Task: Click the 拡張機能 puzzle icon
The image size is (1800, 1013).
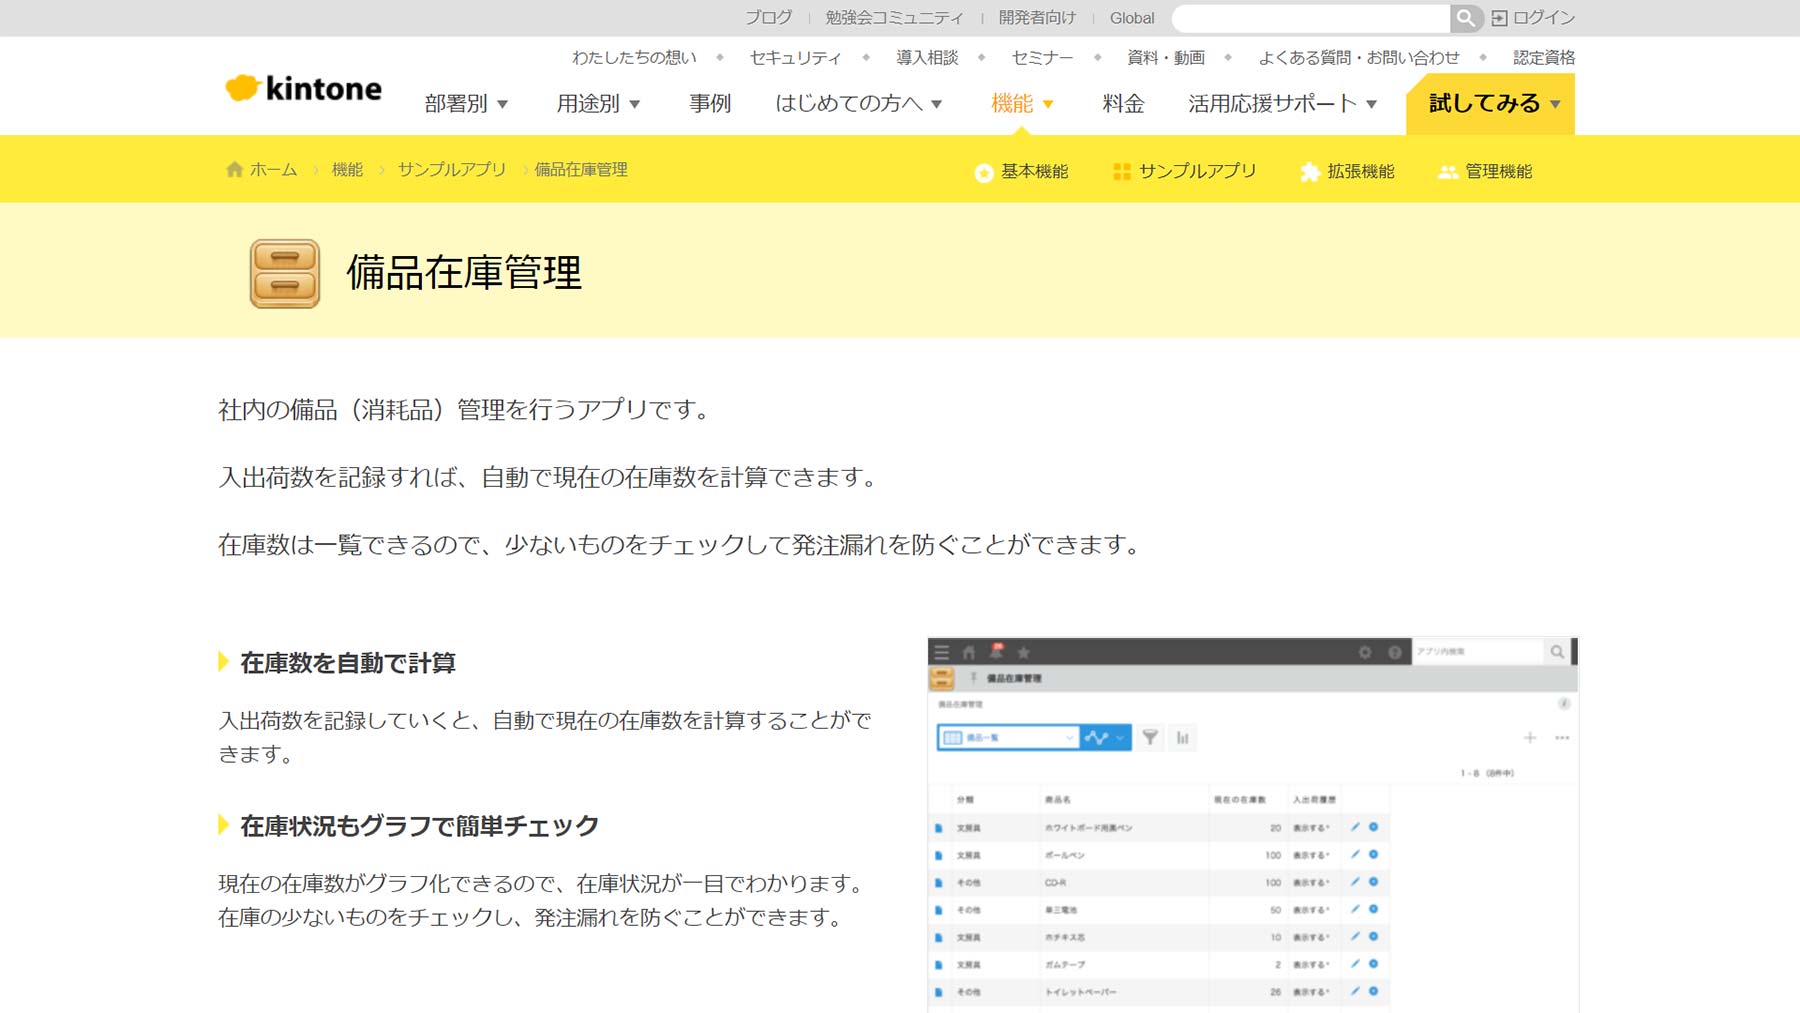Action: click(x=1309, y=172)
